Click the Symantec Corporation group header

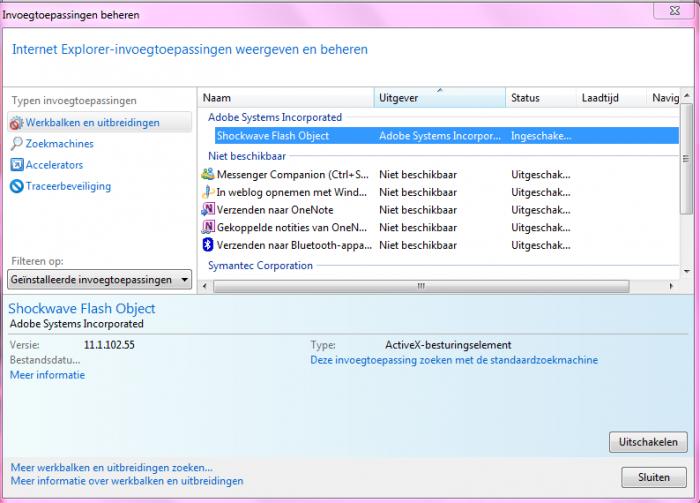(260, 266)
